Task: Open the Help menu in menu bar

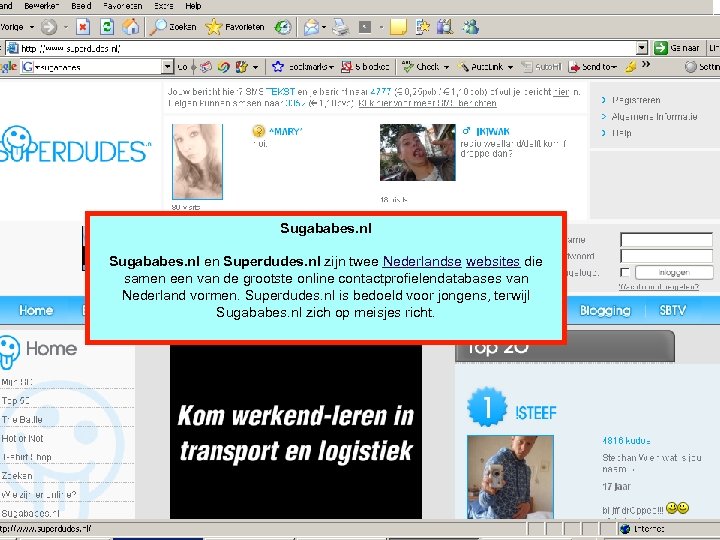Action: (x=193, y=6)
